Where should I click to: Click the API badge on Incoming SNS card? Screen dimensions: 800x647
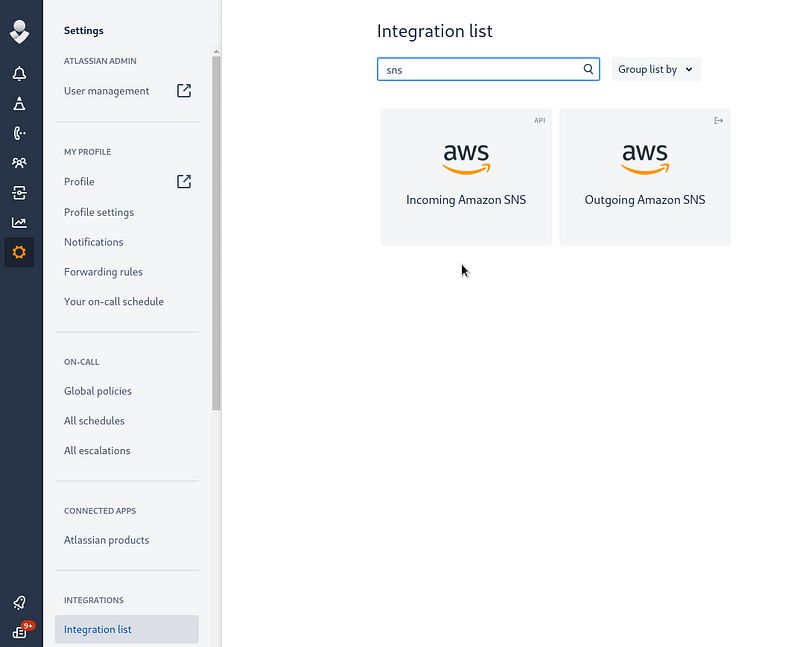[539, 120]
